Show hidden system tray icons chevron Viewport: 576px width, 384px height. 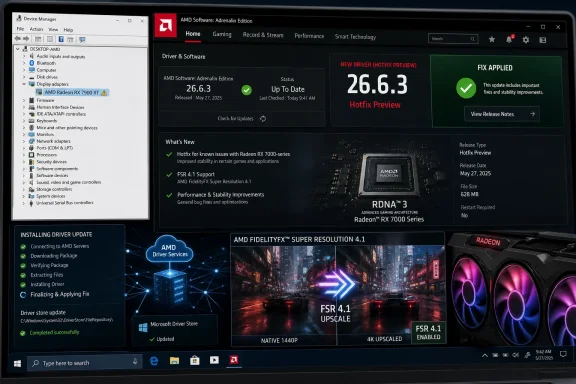click(485, 355)
